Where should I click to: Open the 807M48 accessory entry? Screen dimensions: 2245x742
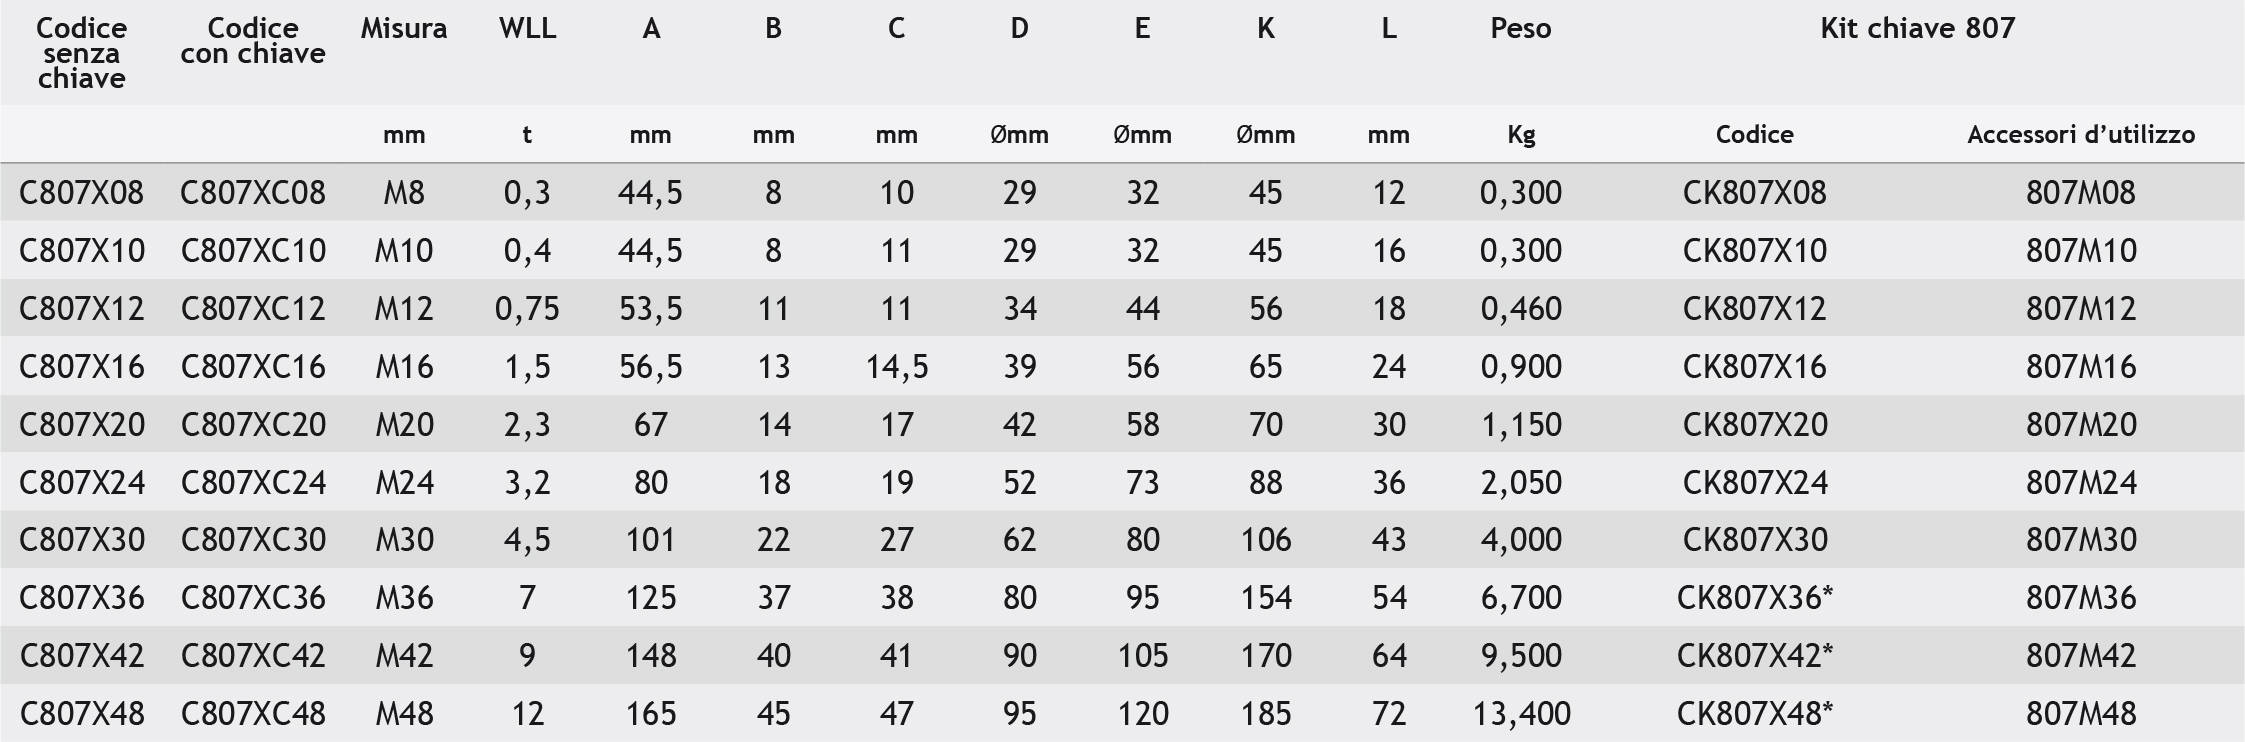click(2081, 713)
